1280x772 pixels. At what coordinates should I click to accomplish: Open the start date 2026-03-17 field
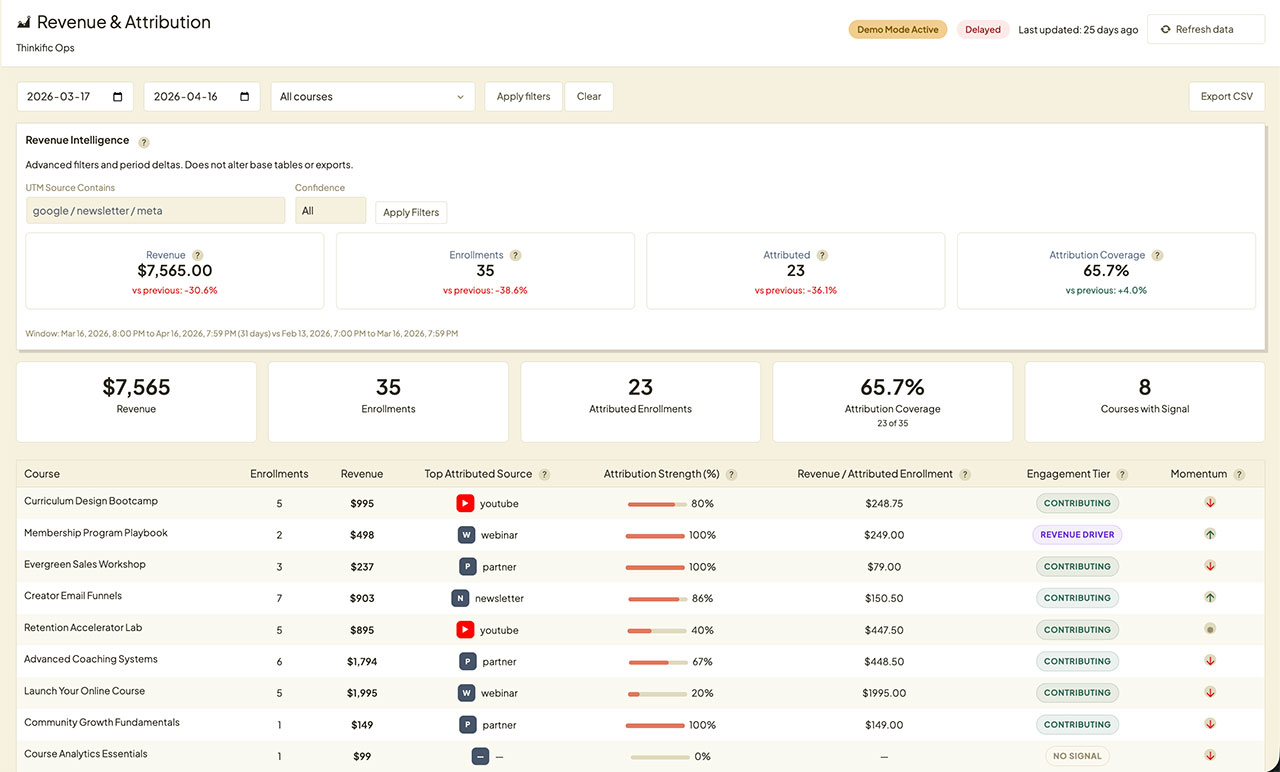[75, 97]
